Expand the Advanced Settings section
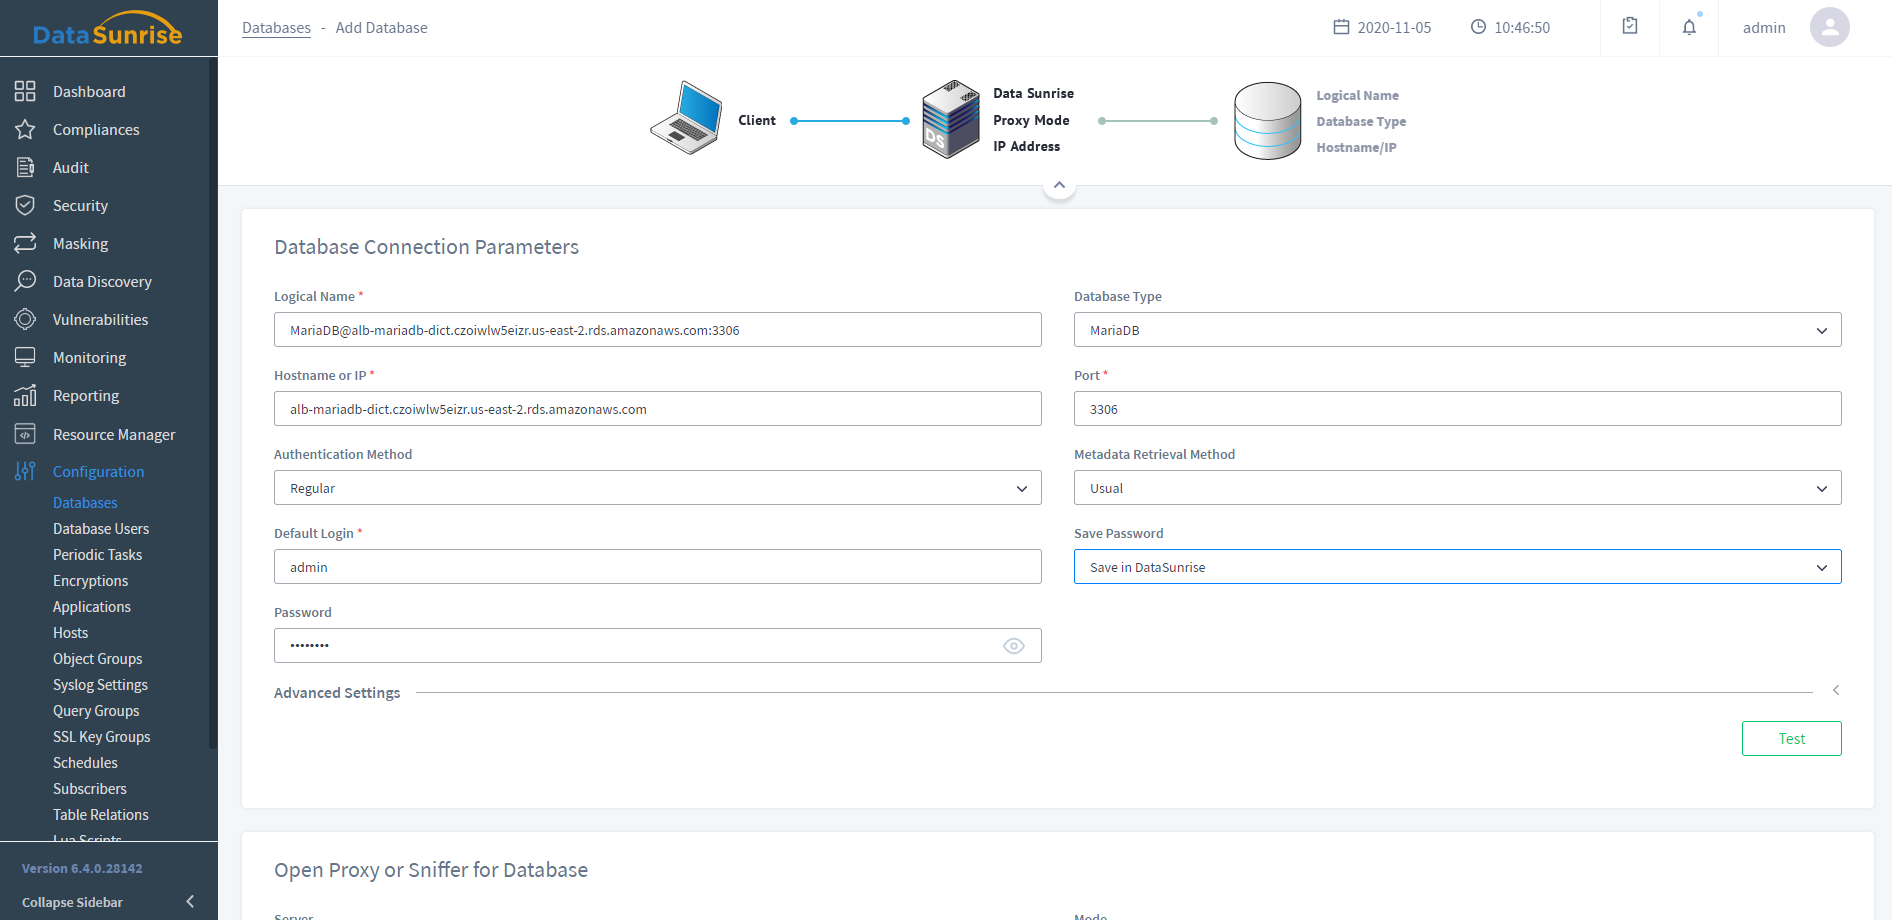 click(x=1835, y=691)
